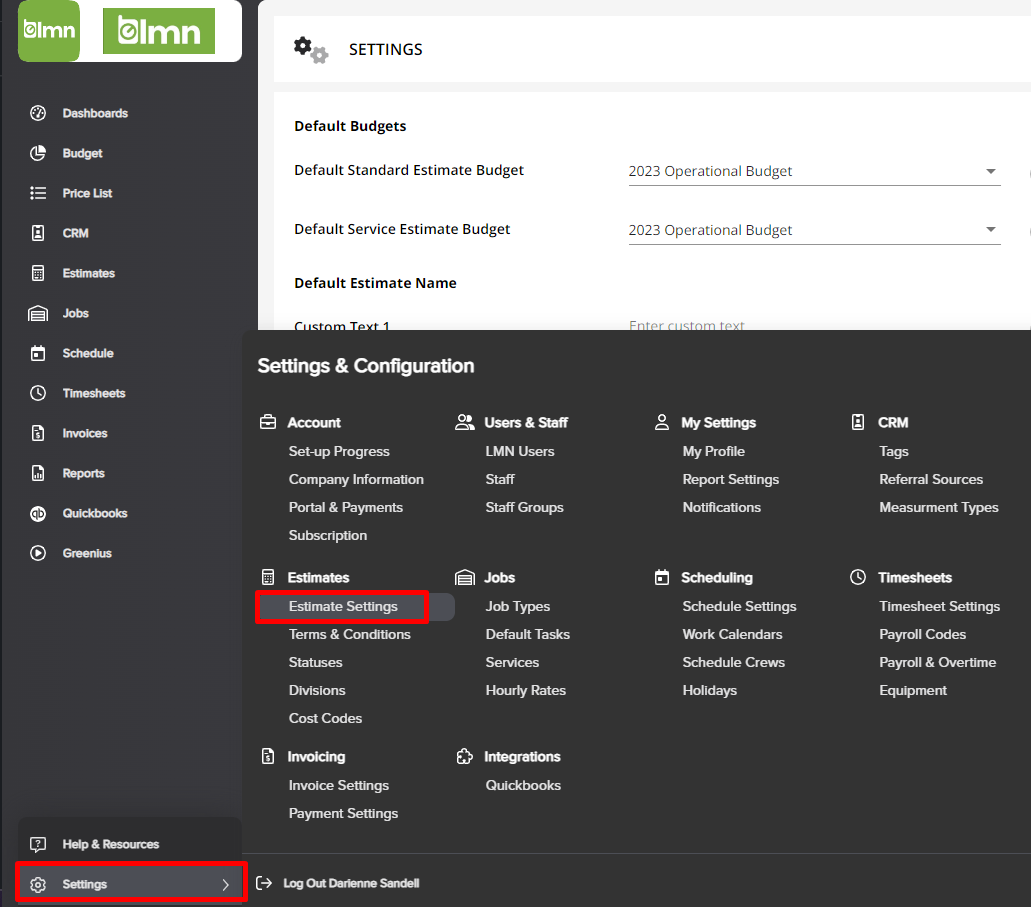Click the My Settings person icon
The height and width of the screenshot is (907, 1031).
pyautogui.click(x=662, y=422)
